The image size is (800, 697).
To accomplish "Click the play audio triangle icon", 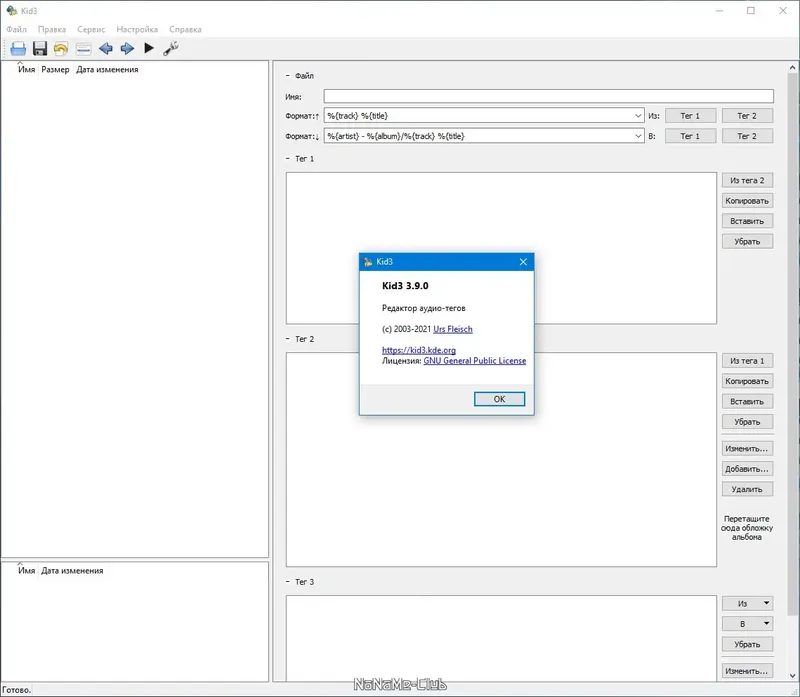I will 148,48.
